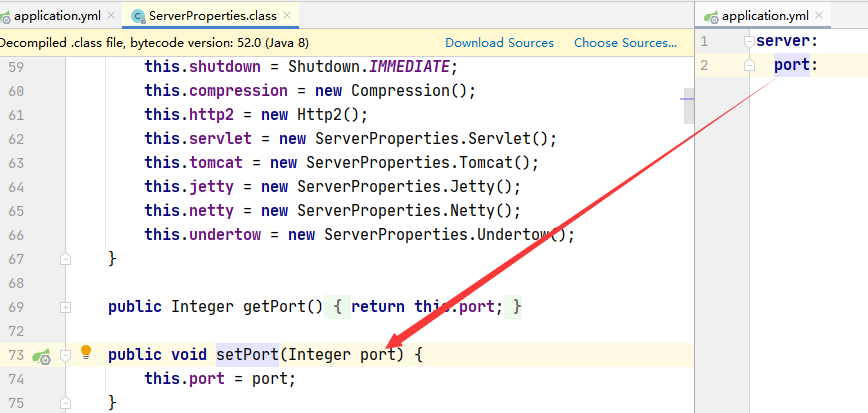The image size is (868, 413).
Task: Click the Spring icon on the right application.yml tab
Action: [711, 17]
